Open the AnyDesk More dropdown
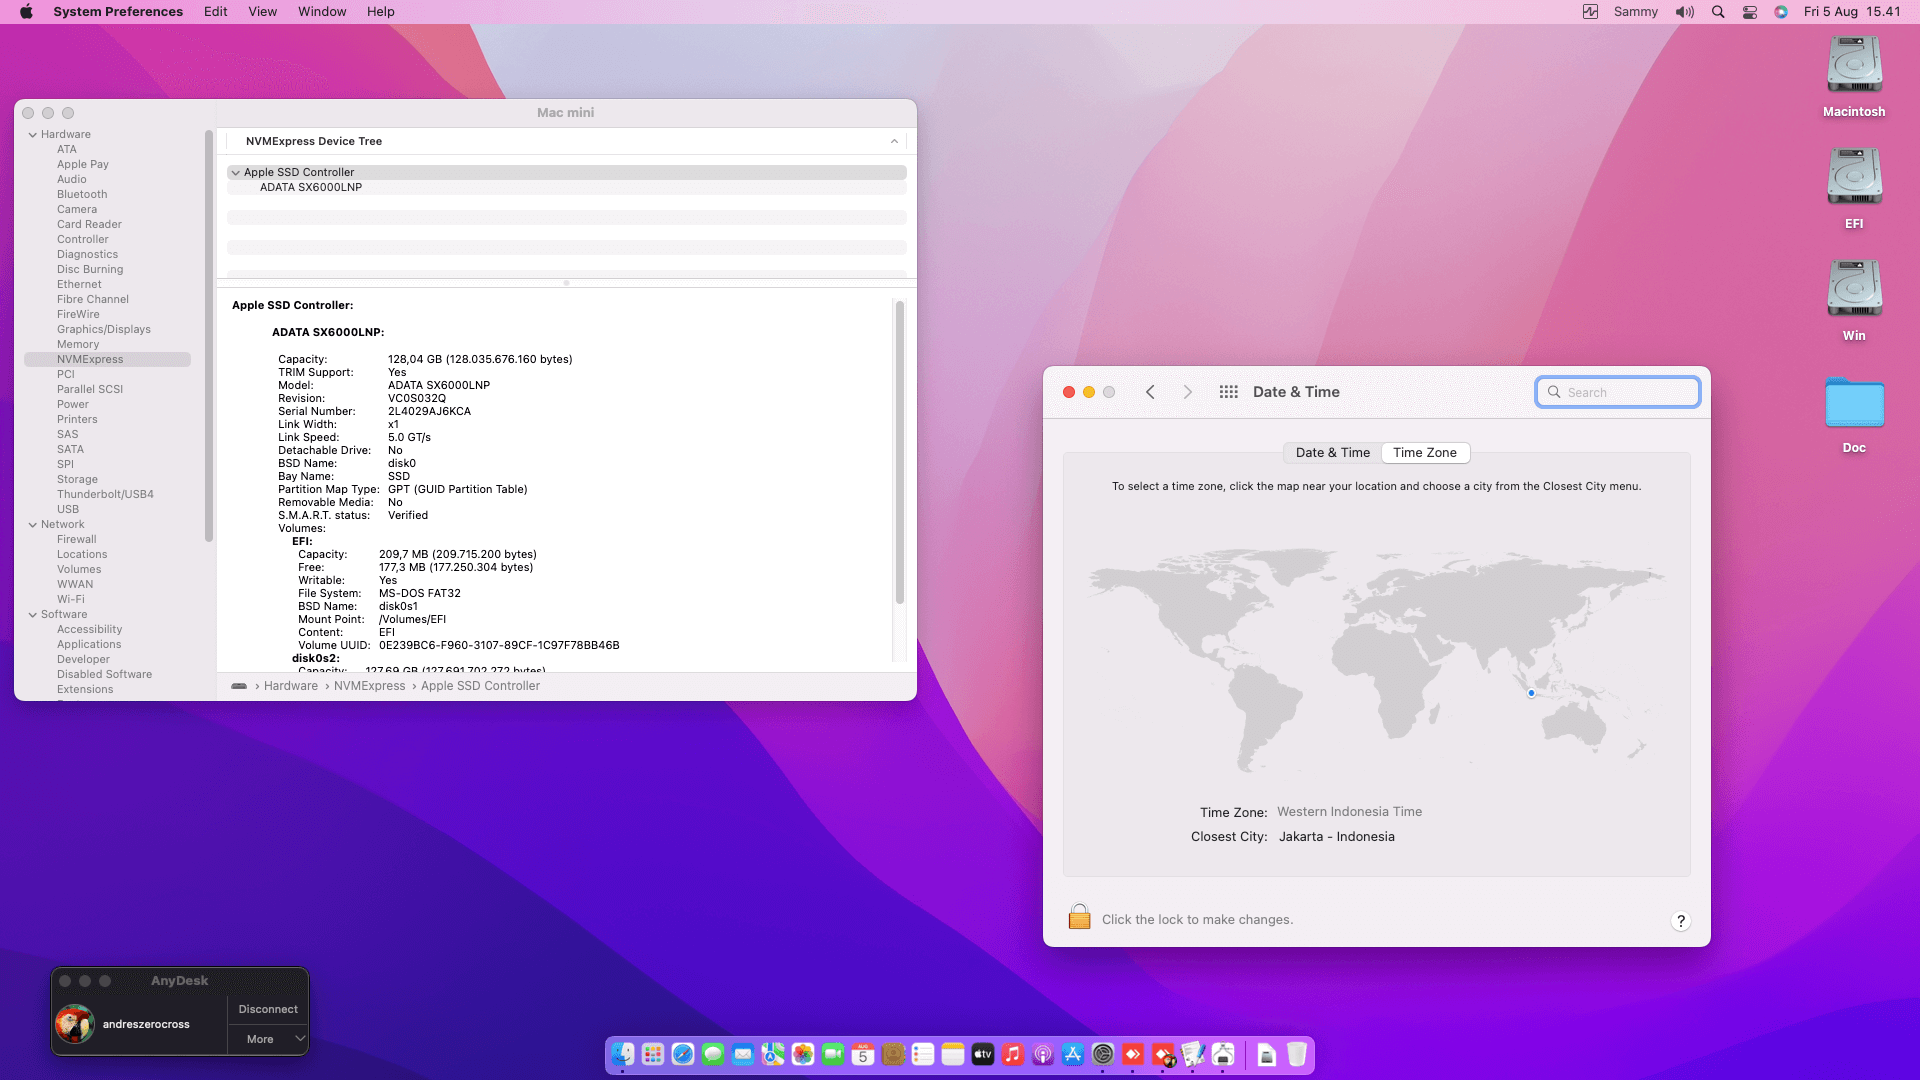 tap(267, 1039)
